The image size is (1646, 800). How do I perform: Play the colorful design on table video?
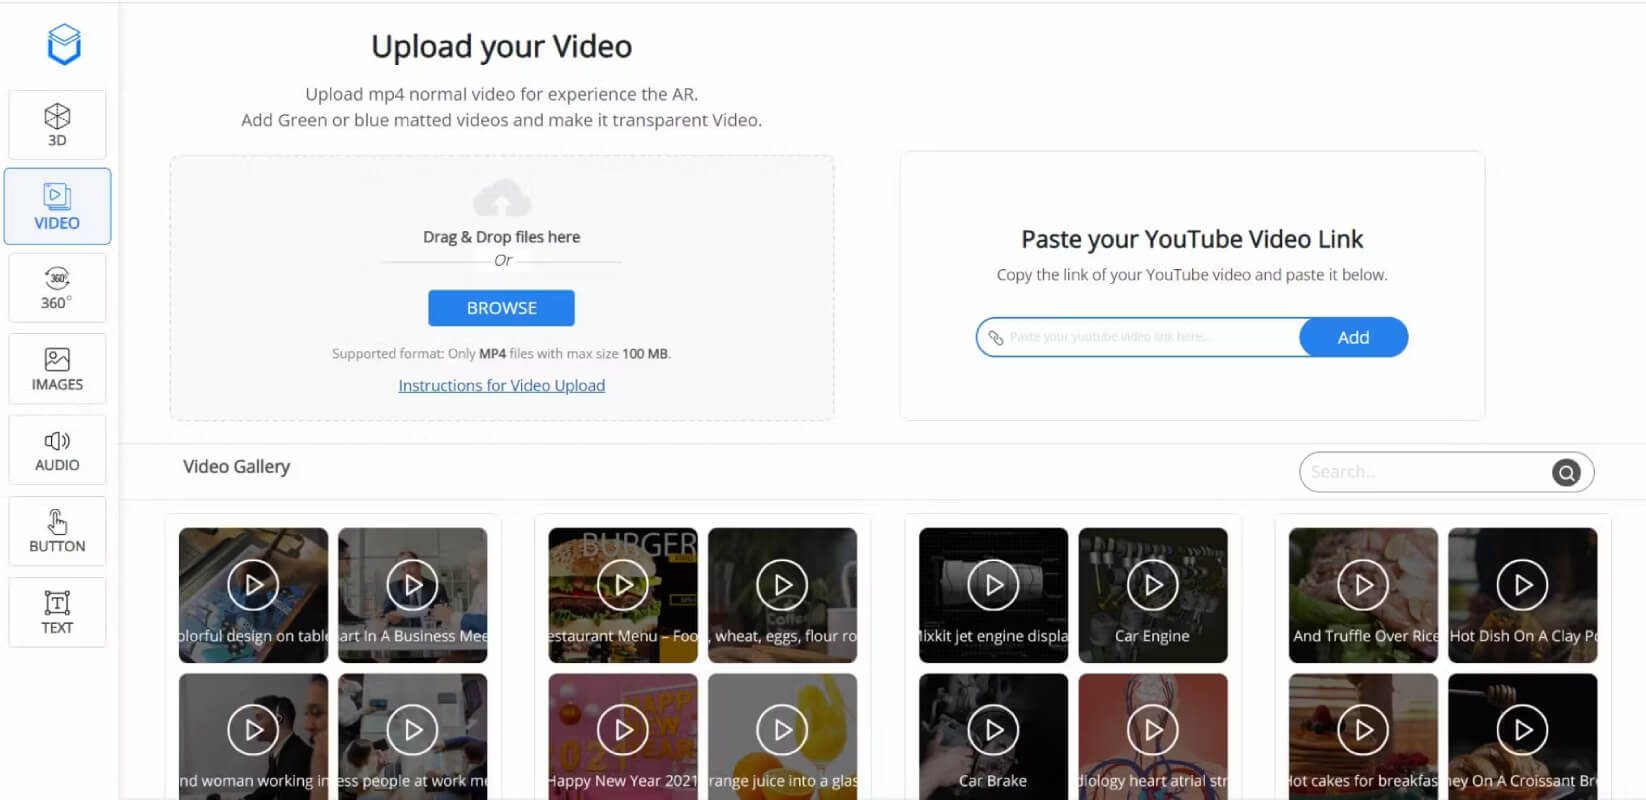(253, 585)
